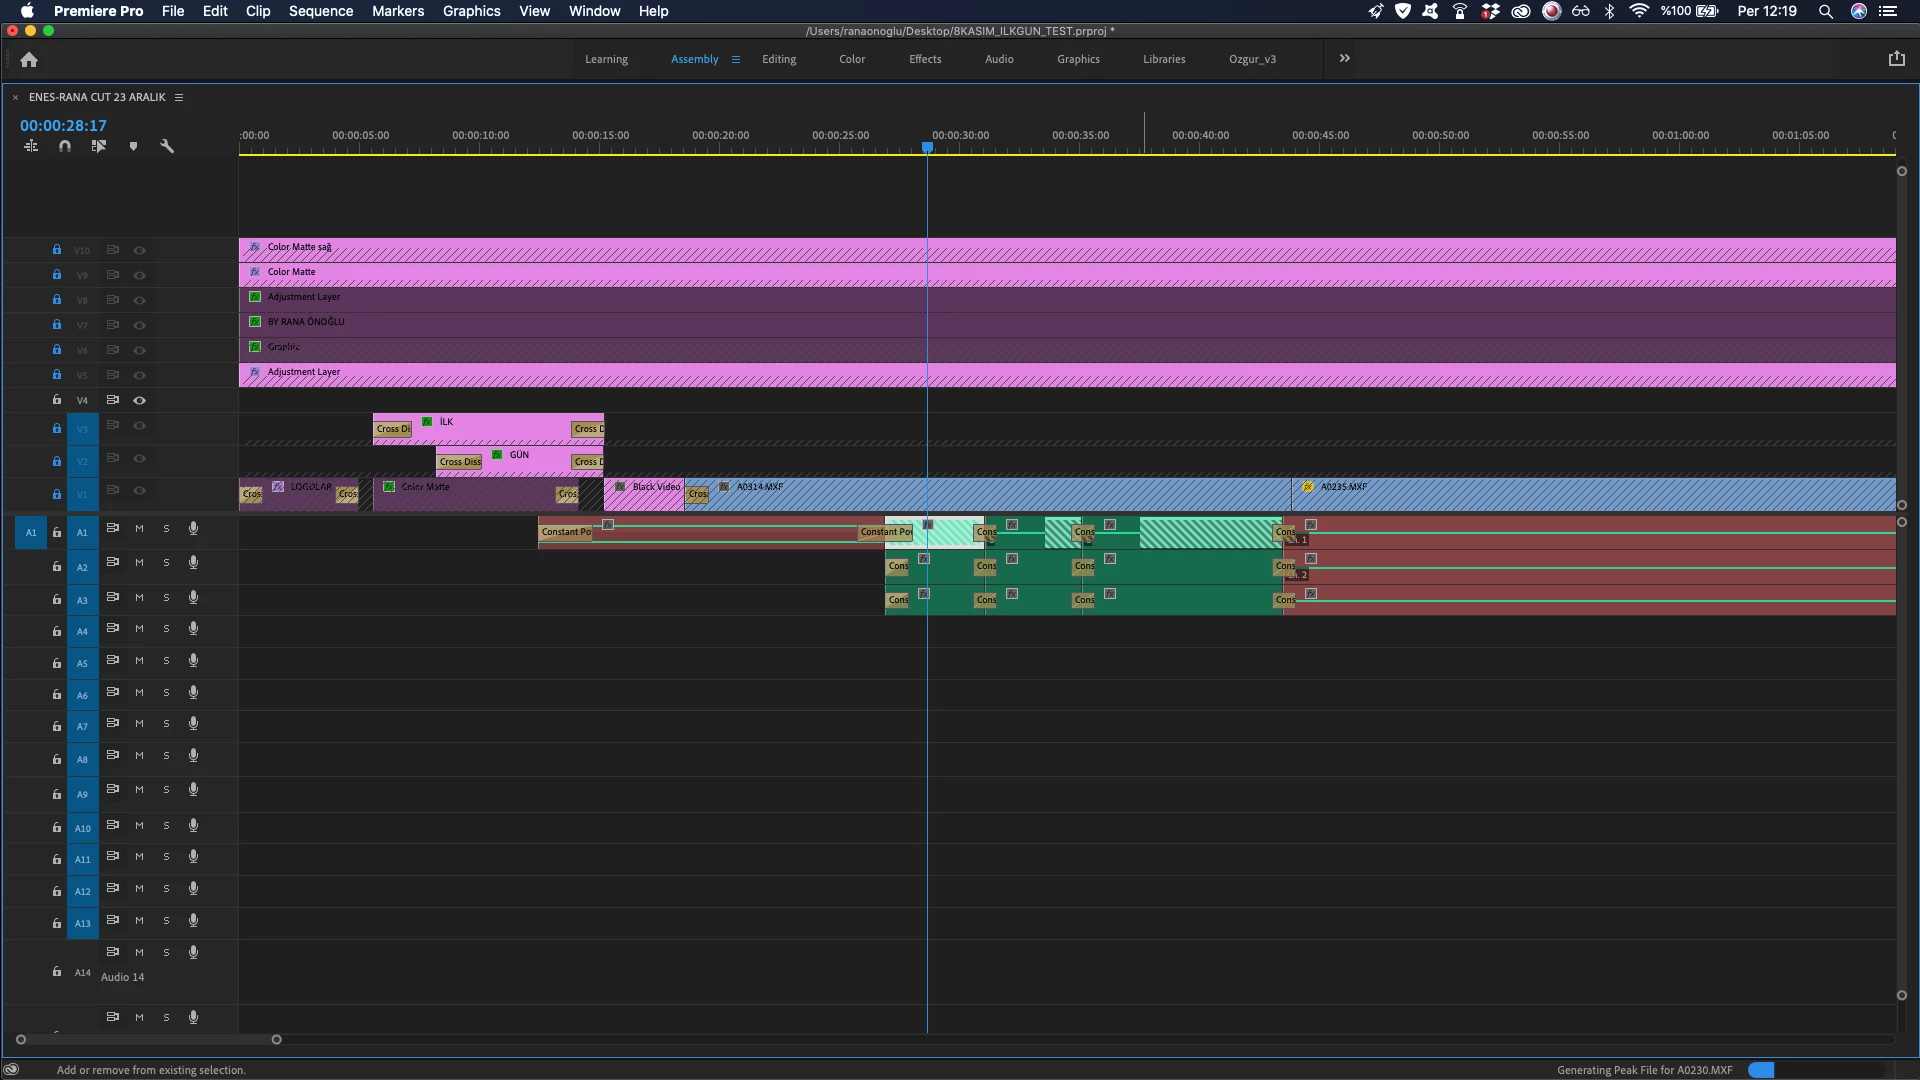Click the Add Marker icon

[x=133, y=146]
